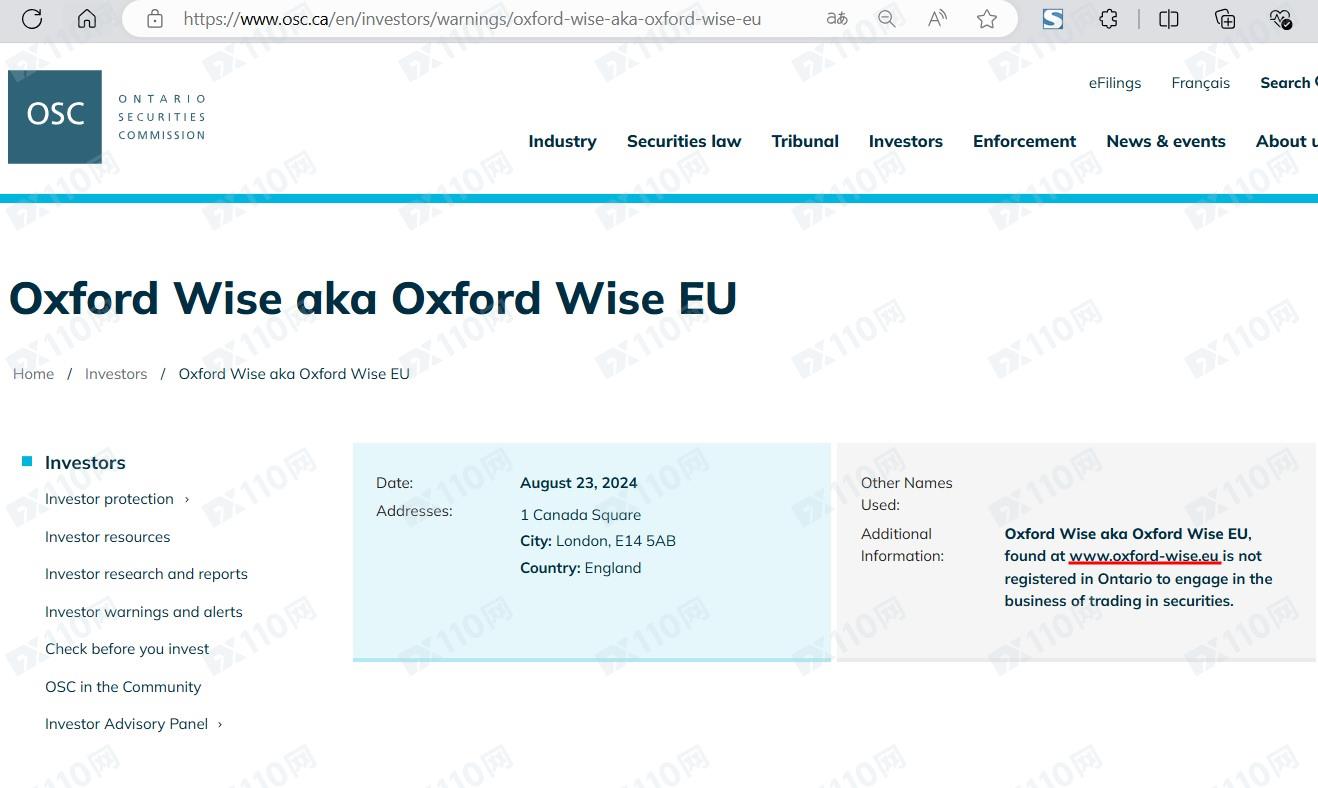Open the site Search
1318x788 pixels.
[1288, 83]
